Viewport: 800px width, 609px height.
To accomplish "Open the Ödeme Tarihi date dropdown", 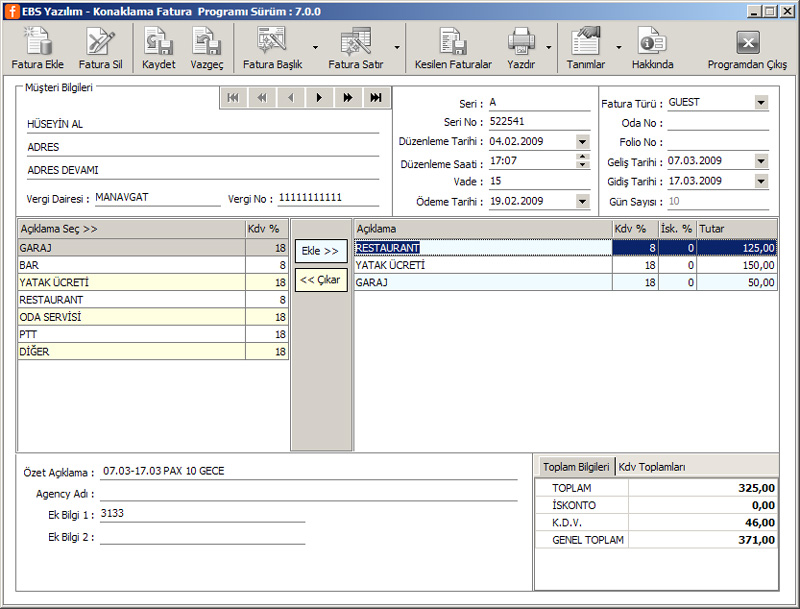I will pyautogui.click(x=583, y=201).
